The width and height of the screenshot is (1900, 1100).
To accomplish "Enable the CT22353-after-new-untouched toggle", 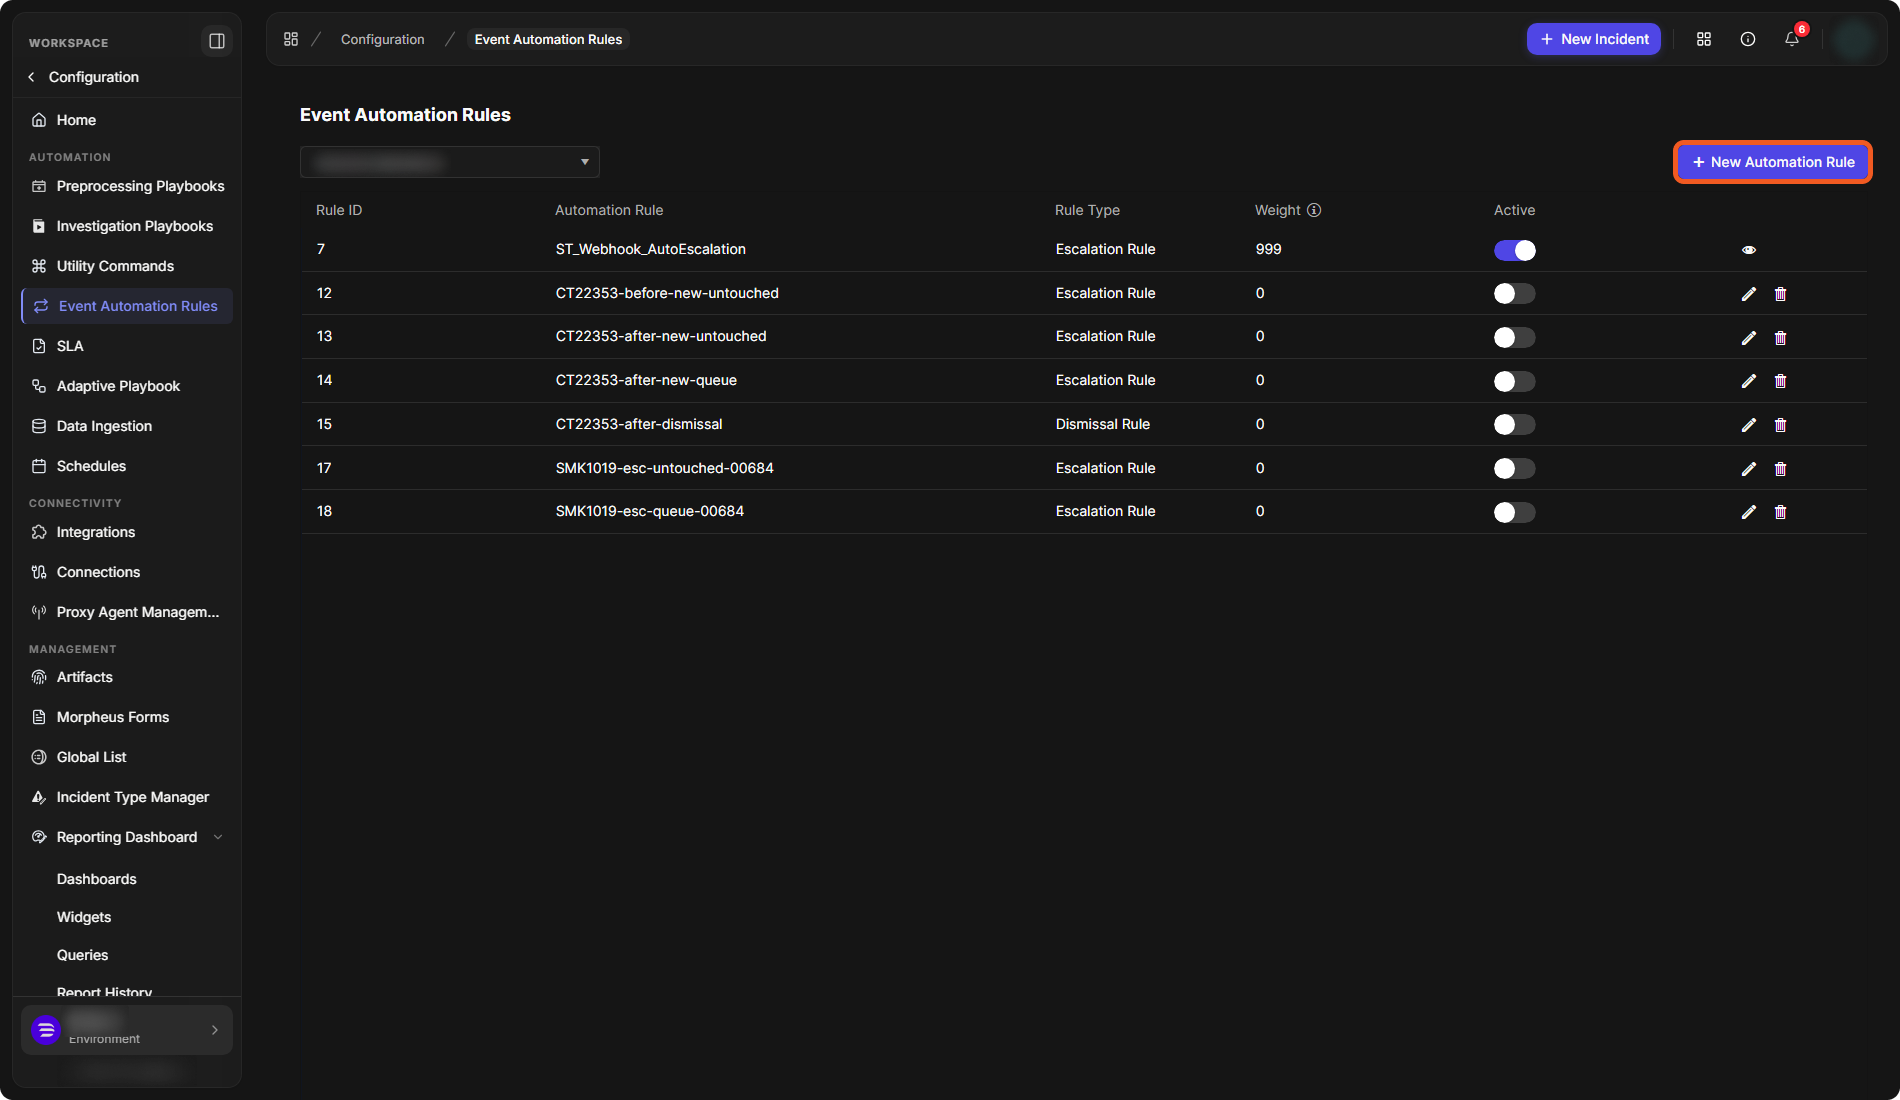I will (1515, 337).
